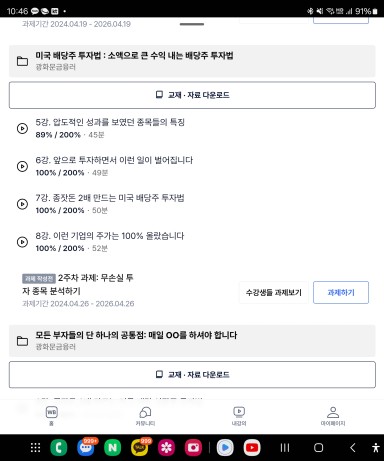
Task: Open the 내강의 tab
Action: click(x=239, y=415)
